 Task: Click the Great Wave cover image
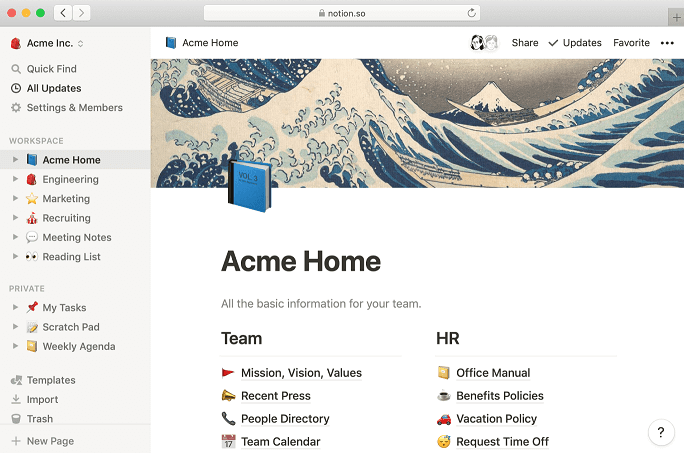pos(417,123)
